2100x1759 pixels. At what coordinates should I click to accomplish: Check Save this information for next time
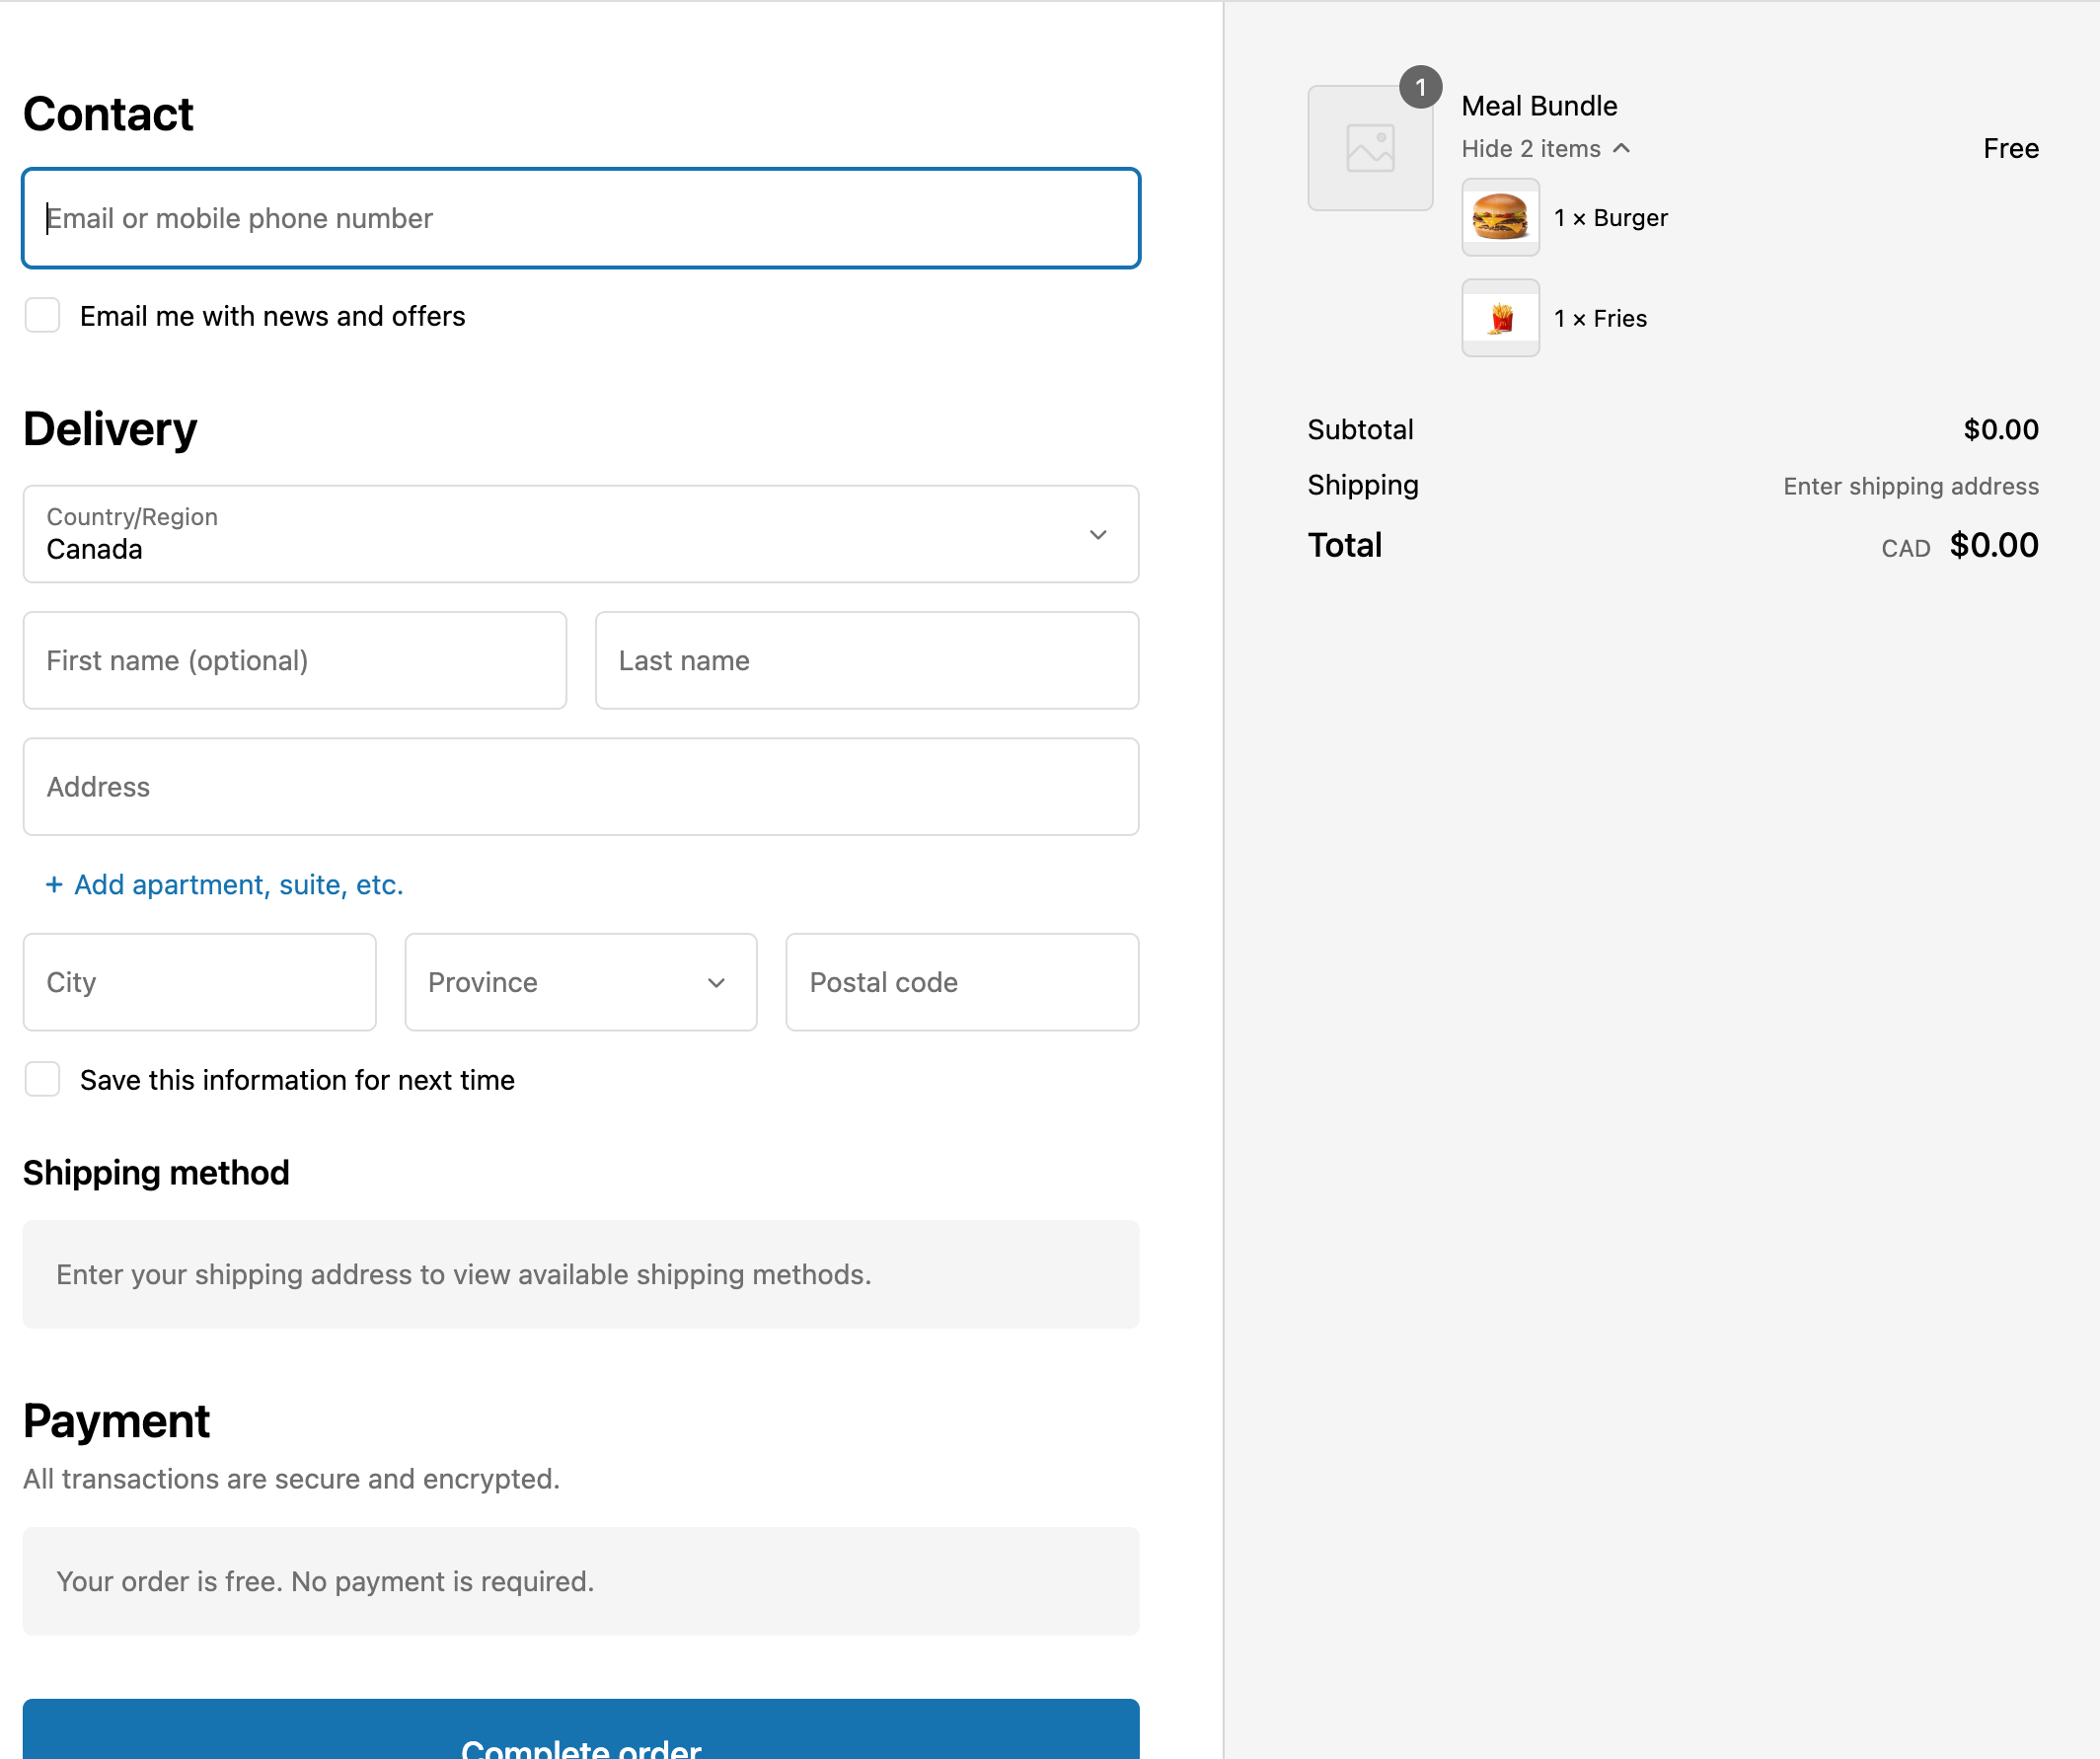coord(42,1079)
